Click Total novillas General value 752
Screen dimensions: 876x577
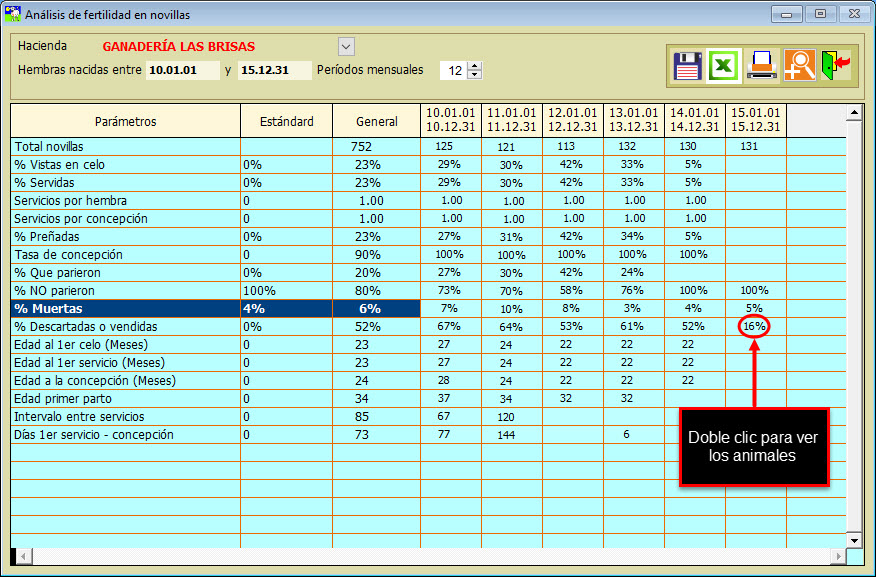coord(361,147)
